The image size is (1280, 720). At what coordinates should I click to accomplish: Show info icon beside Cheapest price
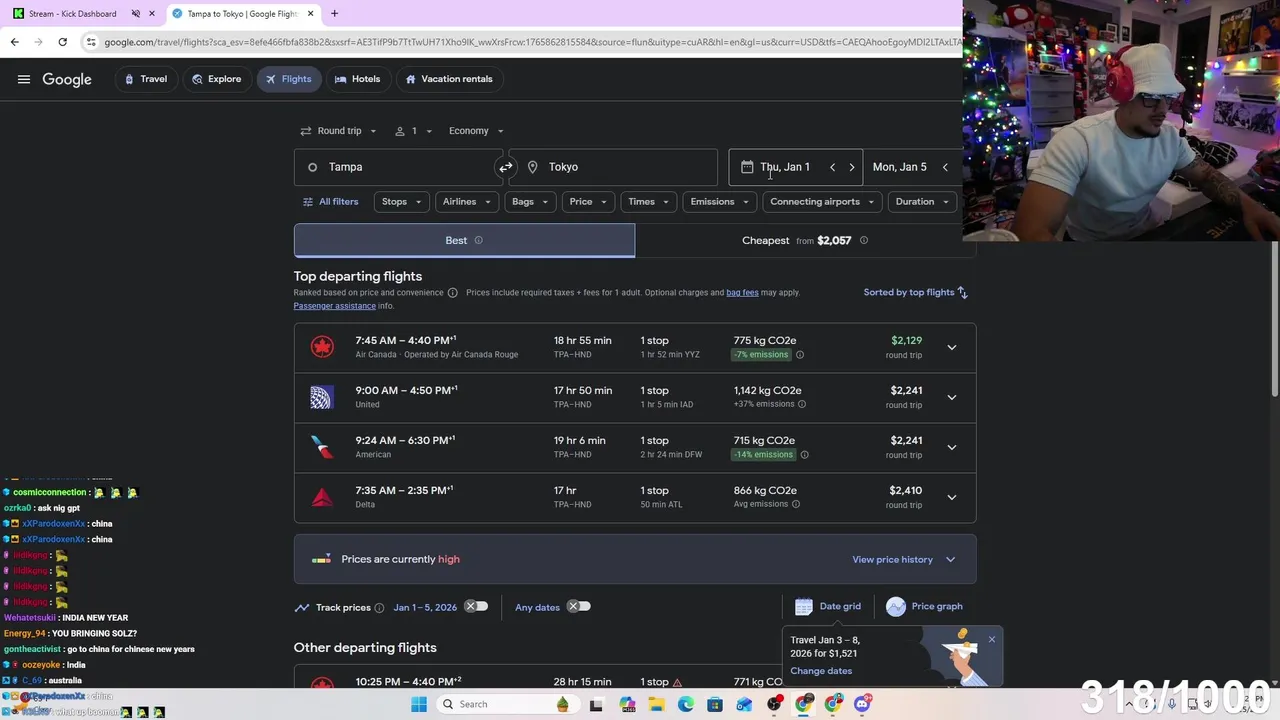click(864, 241)
